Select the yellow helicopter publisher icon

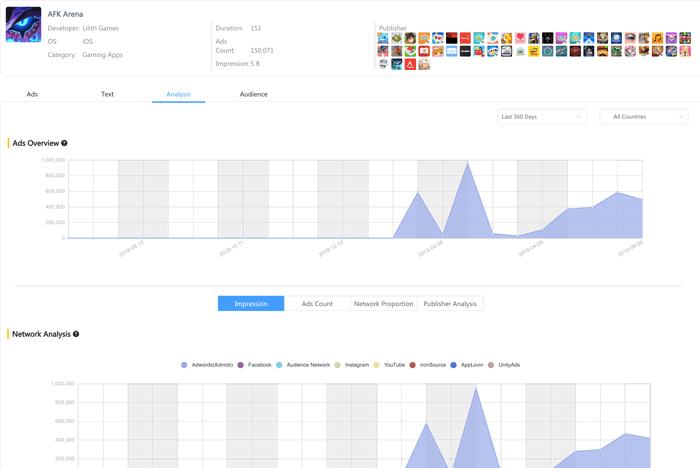(533, 51)
